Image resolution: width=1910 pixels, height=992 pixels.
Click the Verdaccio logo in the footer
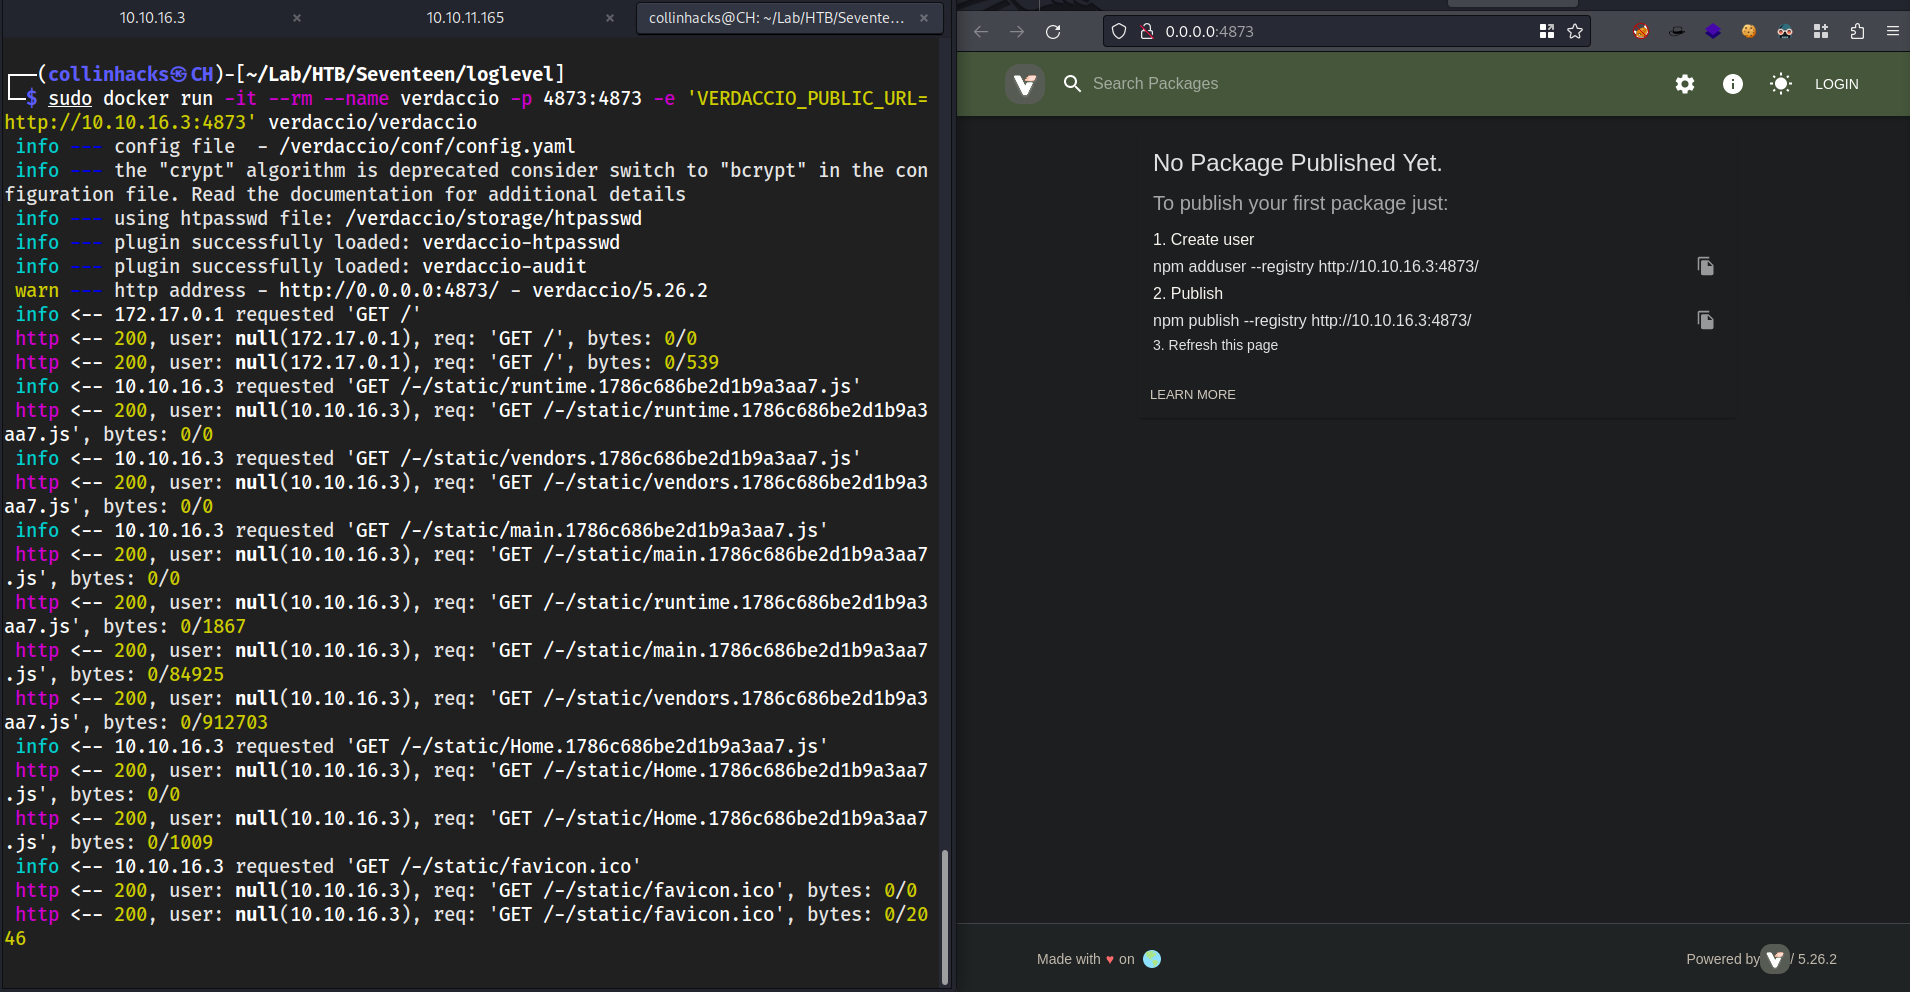[1775, 959]
